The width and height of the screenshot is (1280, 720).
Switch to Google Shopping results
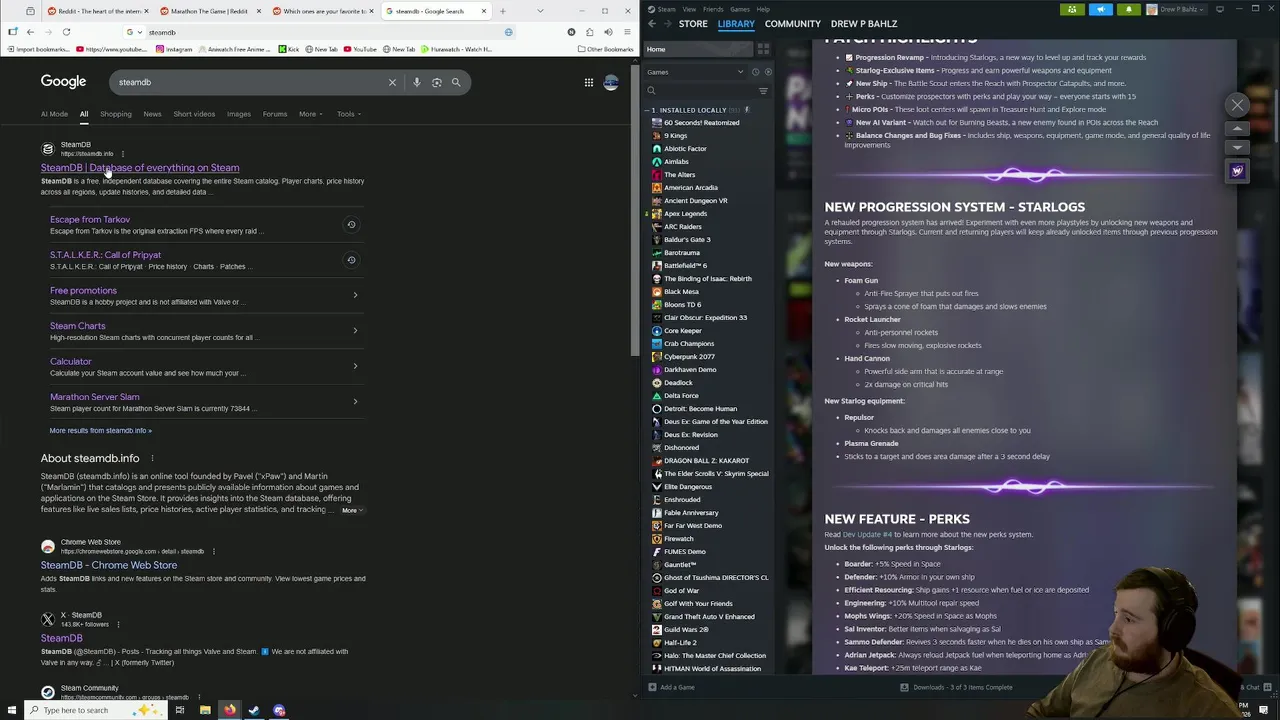(x=115, y=114)
